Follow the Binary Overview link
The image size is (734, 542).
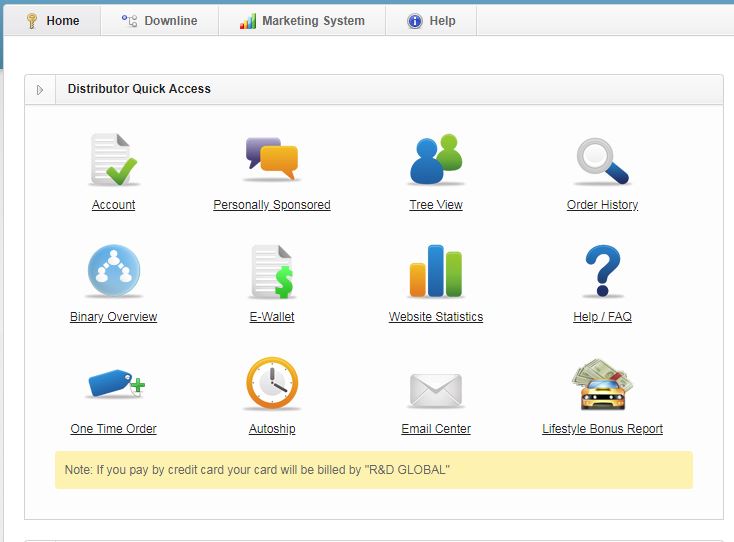tap(114, 316)
